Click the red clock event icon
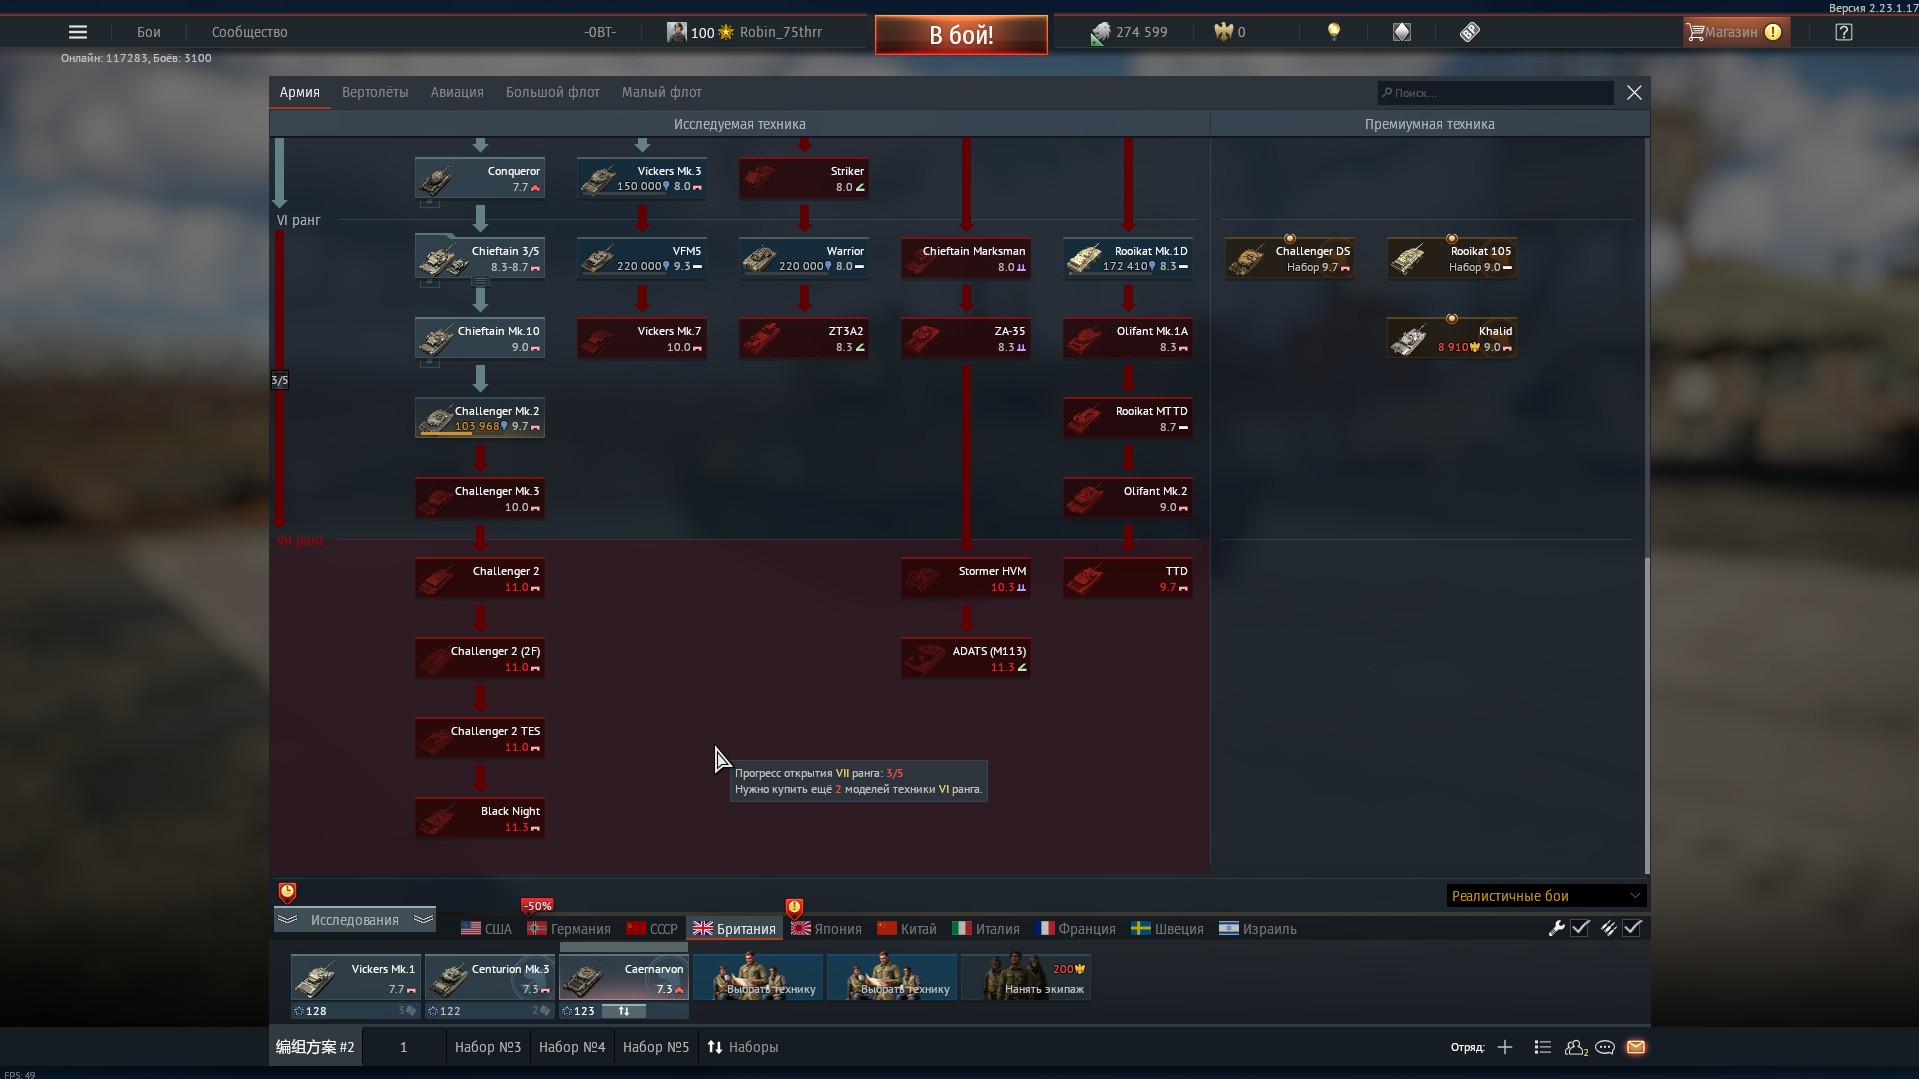This screenshot has height=1079, width=1919. point(287,892)
